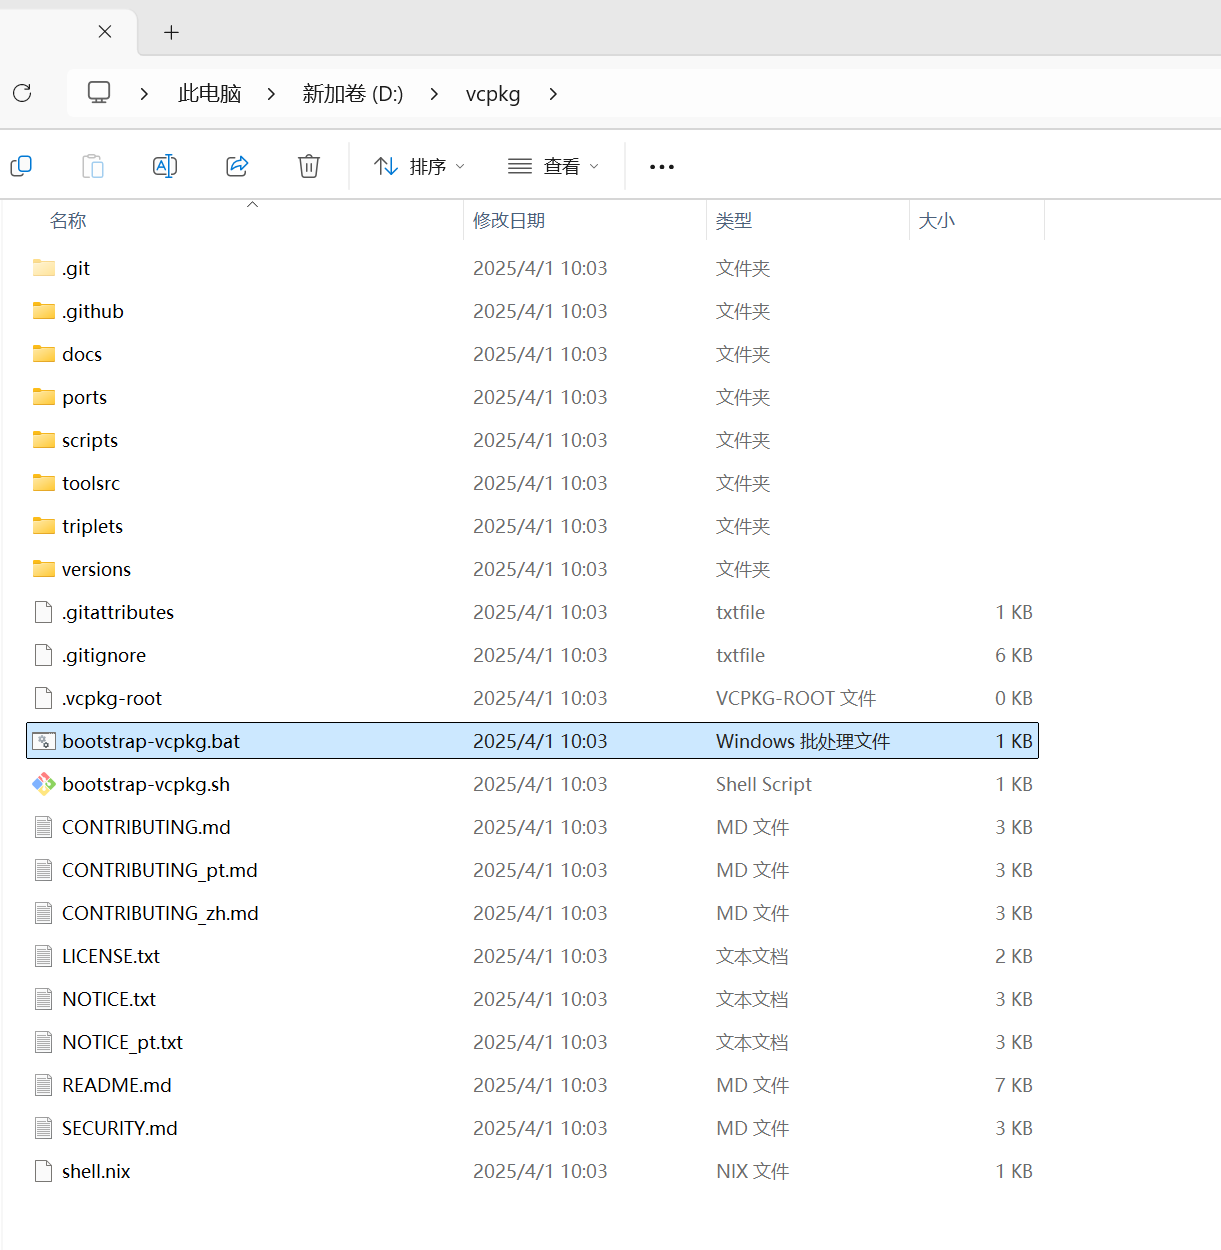Click the 2 KB size of LICENSE.txt

coord(1014,956)
